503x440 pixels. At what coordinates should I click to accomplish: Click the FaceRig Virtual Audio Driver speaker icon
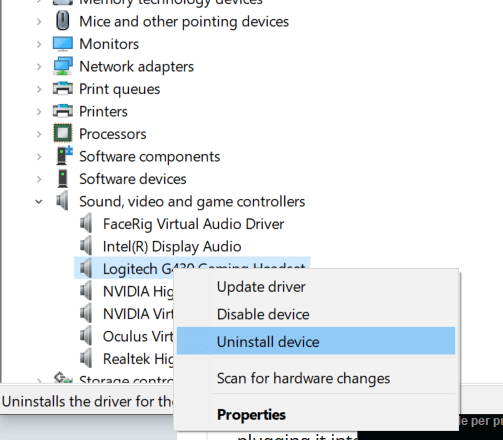point(86,223)
